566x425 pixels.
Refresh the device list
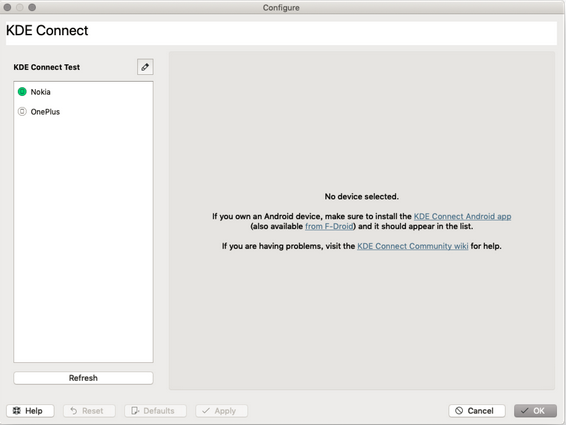[x=83, y=378]
